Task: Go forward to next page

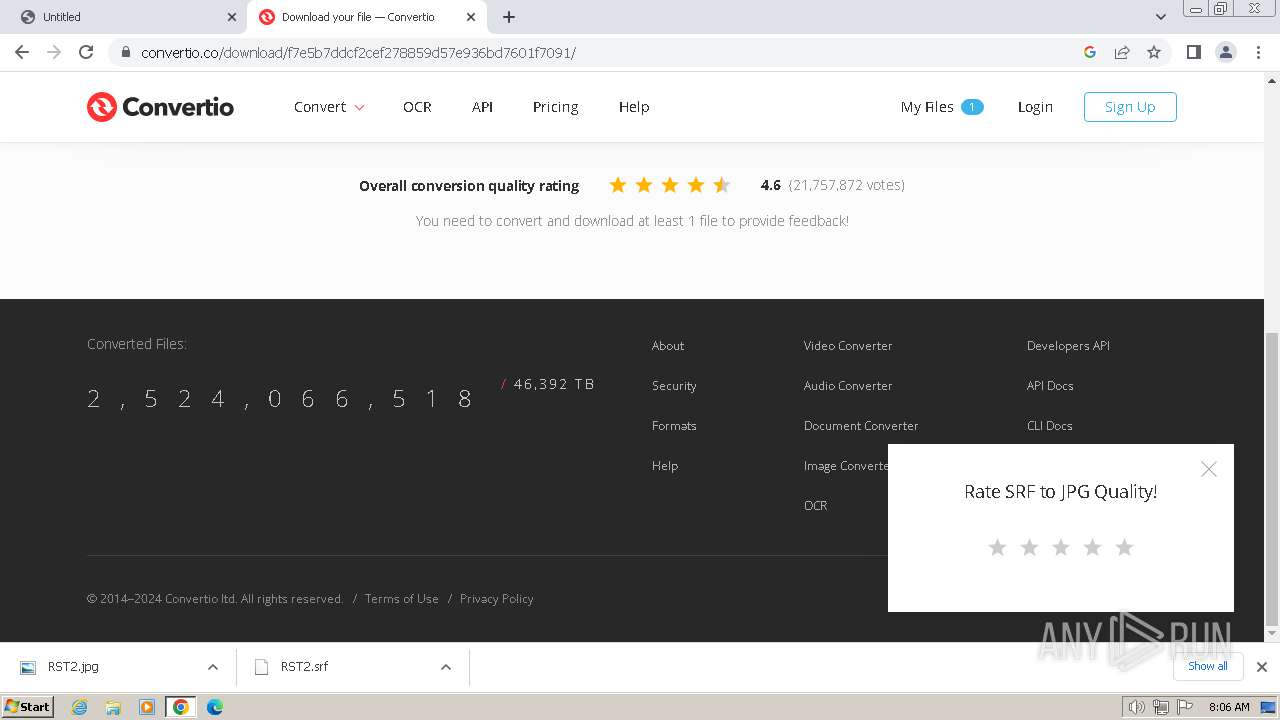Action: (x=54, y=52)
